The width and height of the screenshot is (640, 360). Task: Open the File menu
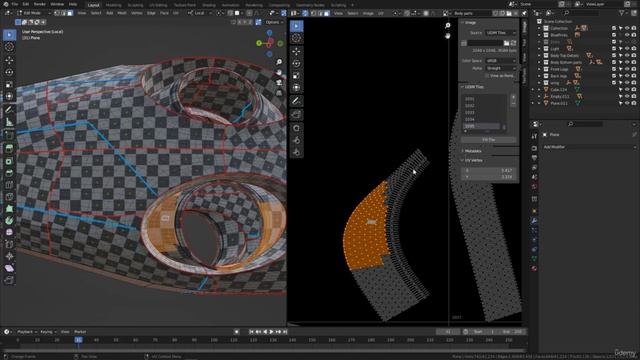(15, 4)
